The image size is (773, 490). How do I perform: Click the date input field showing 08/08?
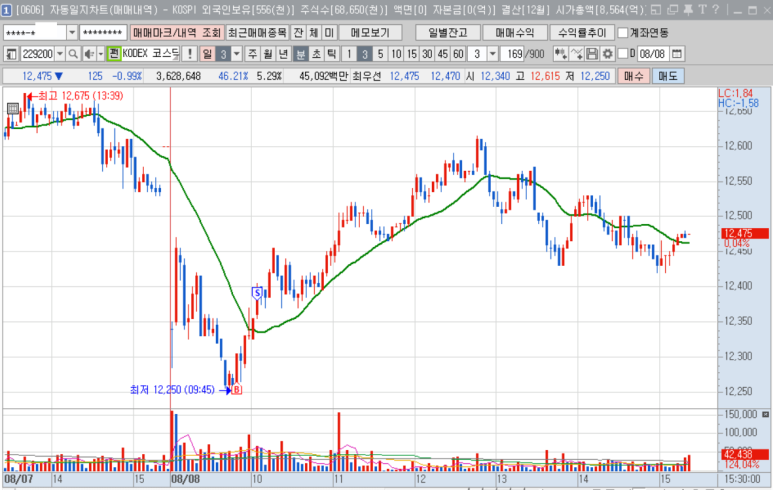click(x=648, y=53)
